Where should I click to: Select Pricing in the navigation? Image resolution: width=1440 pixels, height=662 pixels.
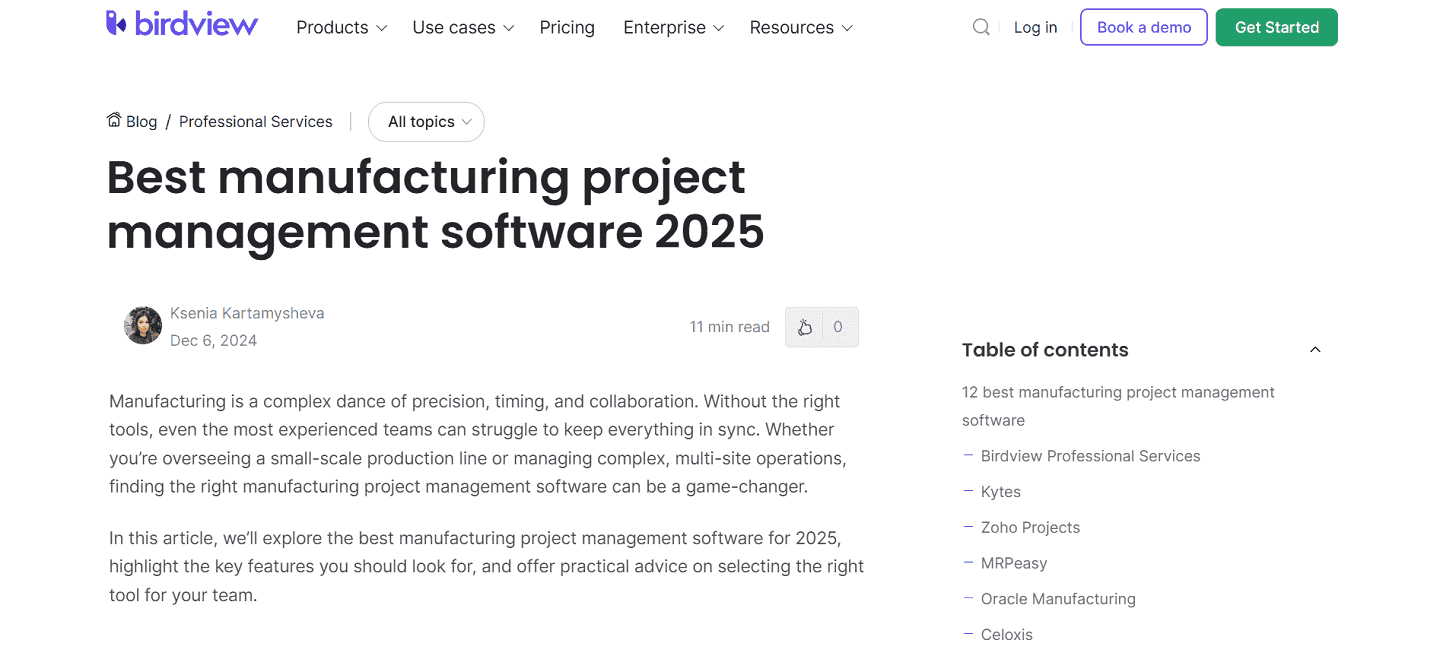567,27
